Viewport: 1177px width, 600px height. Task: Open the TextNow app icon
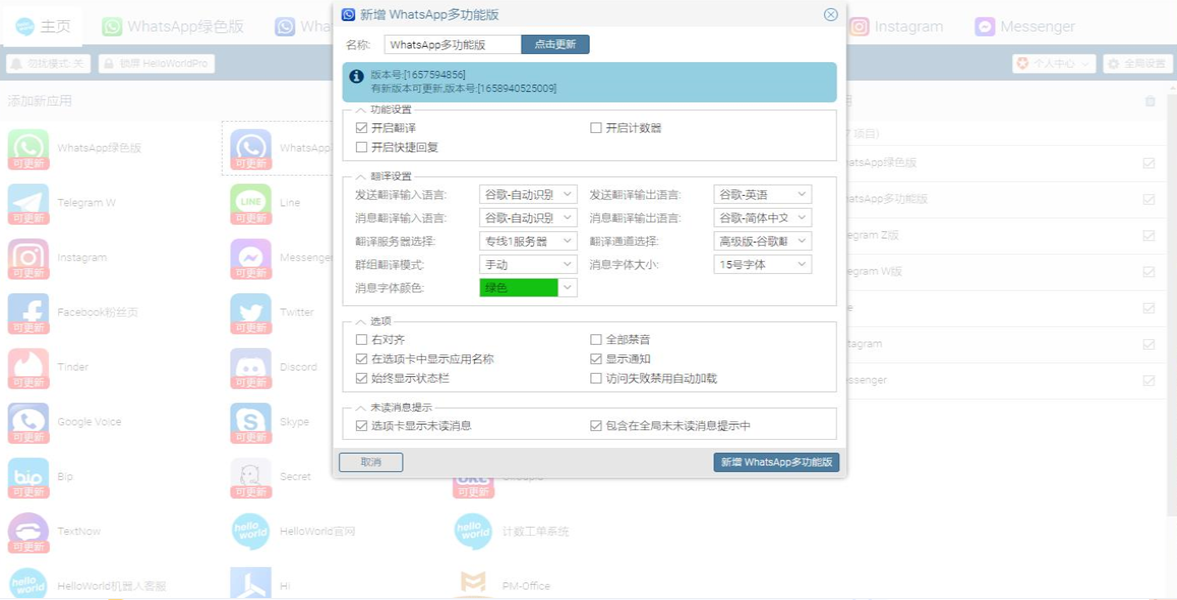pyautogui.click(x=27, y=531)
